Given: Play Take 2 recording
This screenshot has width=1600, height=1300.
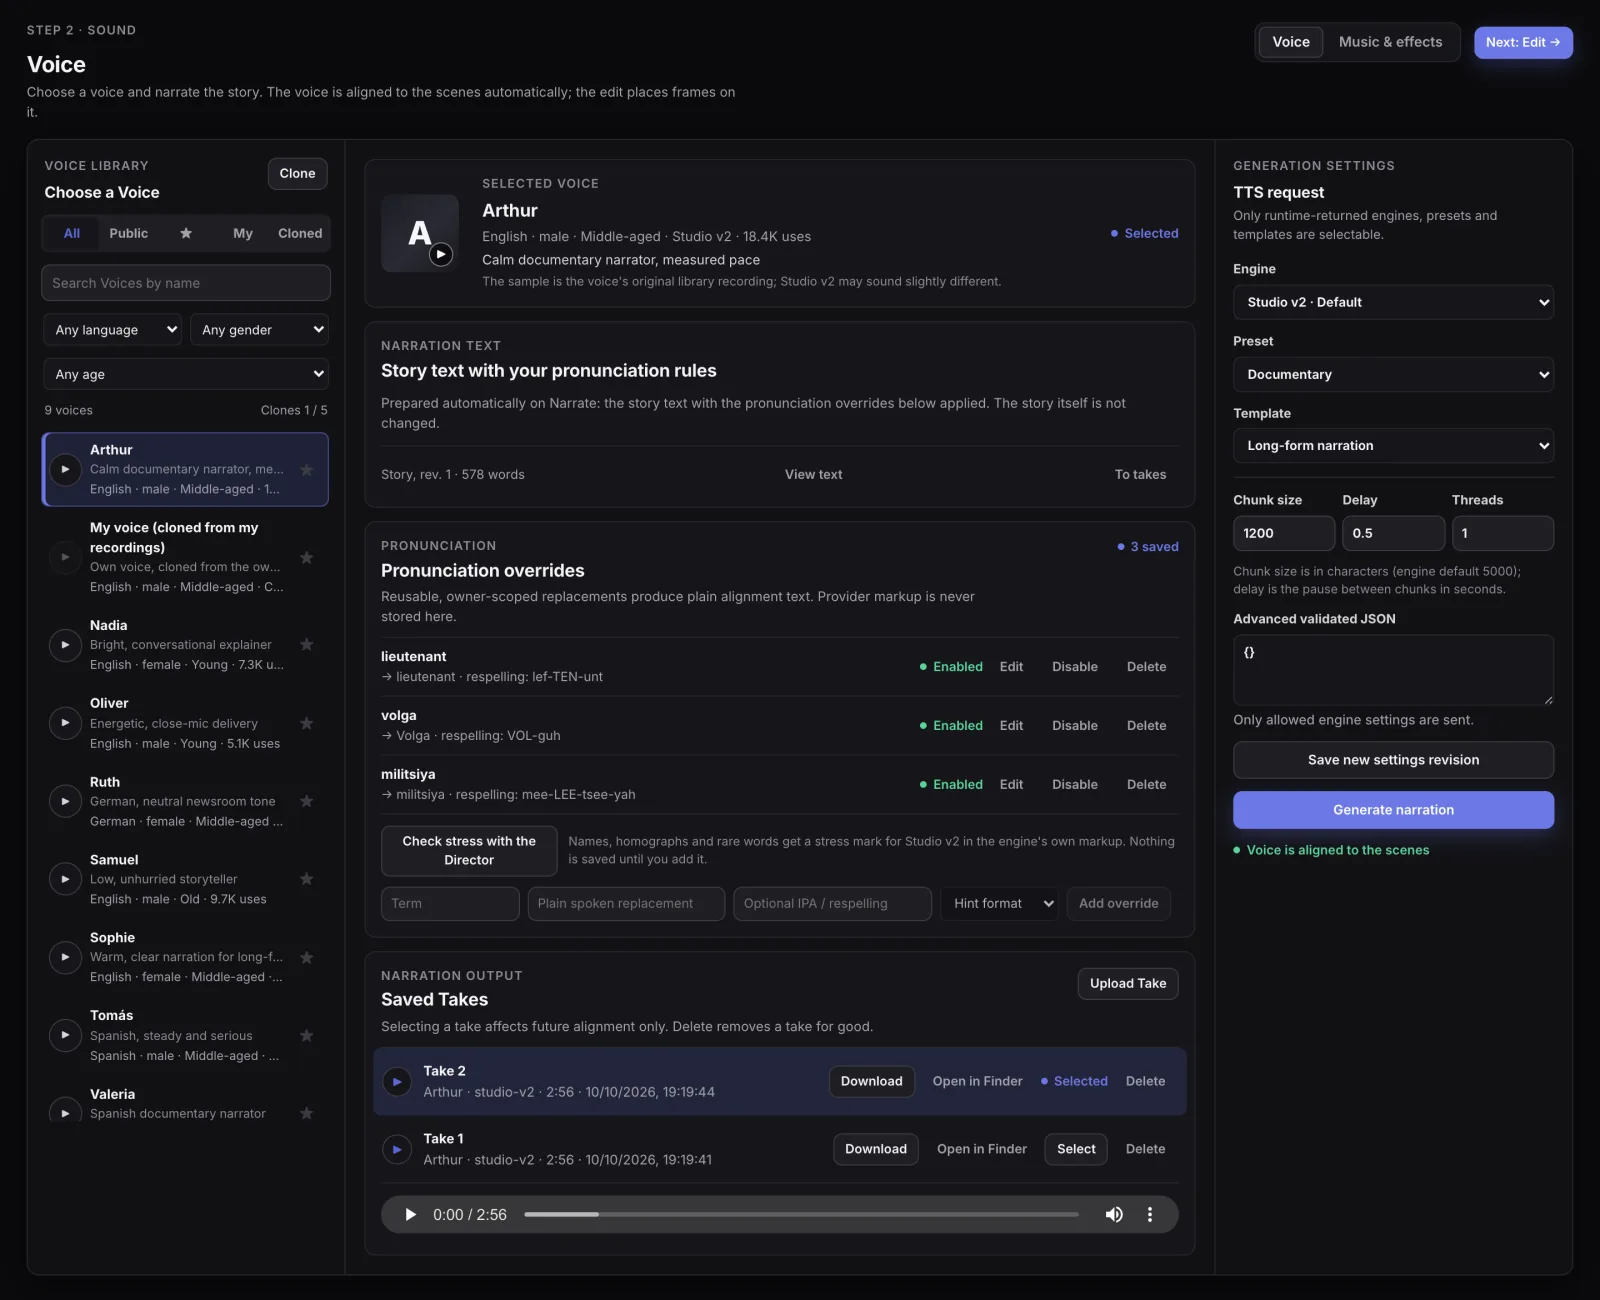Looking at the screenshot, I should pos(397,1081).
